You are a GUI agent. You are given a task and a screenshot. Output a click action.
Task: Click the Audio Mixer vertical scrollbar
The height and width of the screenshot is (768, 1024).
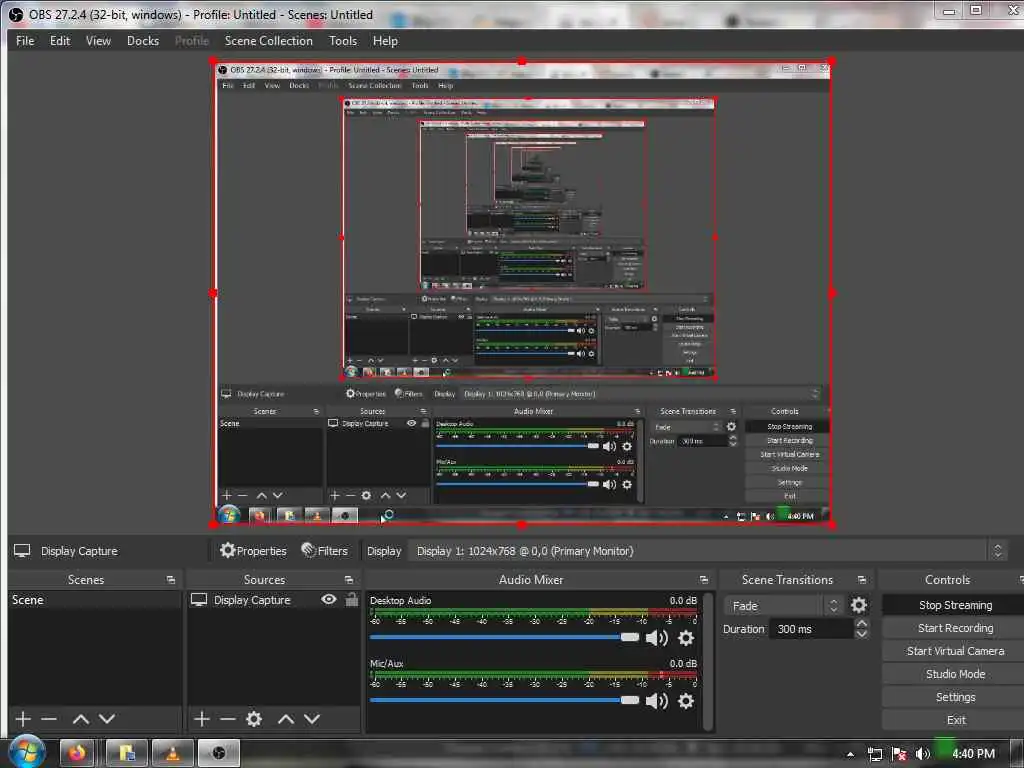coord(707,661)
